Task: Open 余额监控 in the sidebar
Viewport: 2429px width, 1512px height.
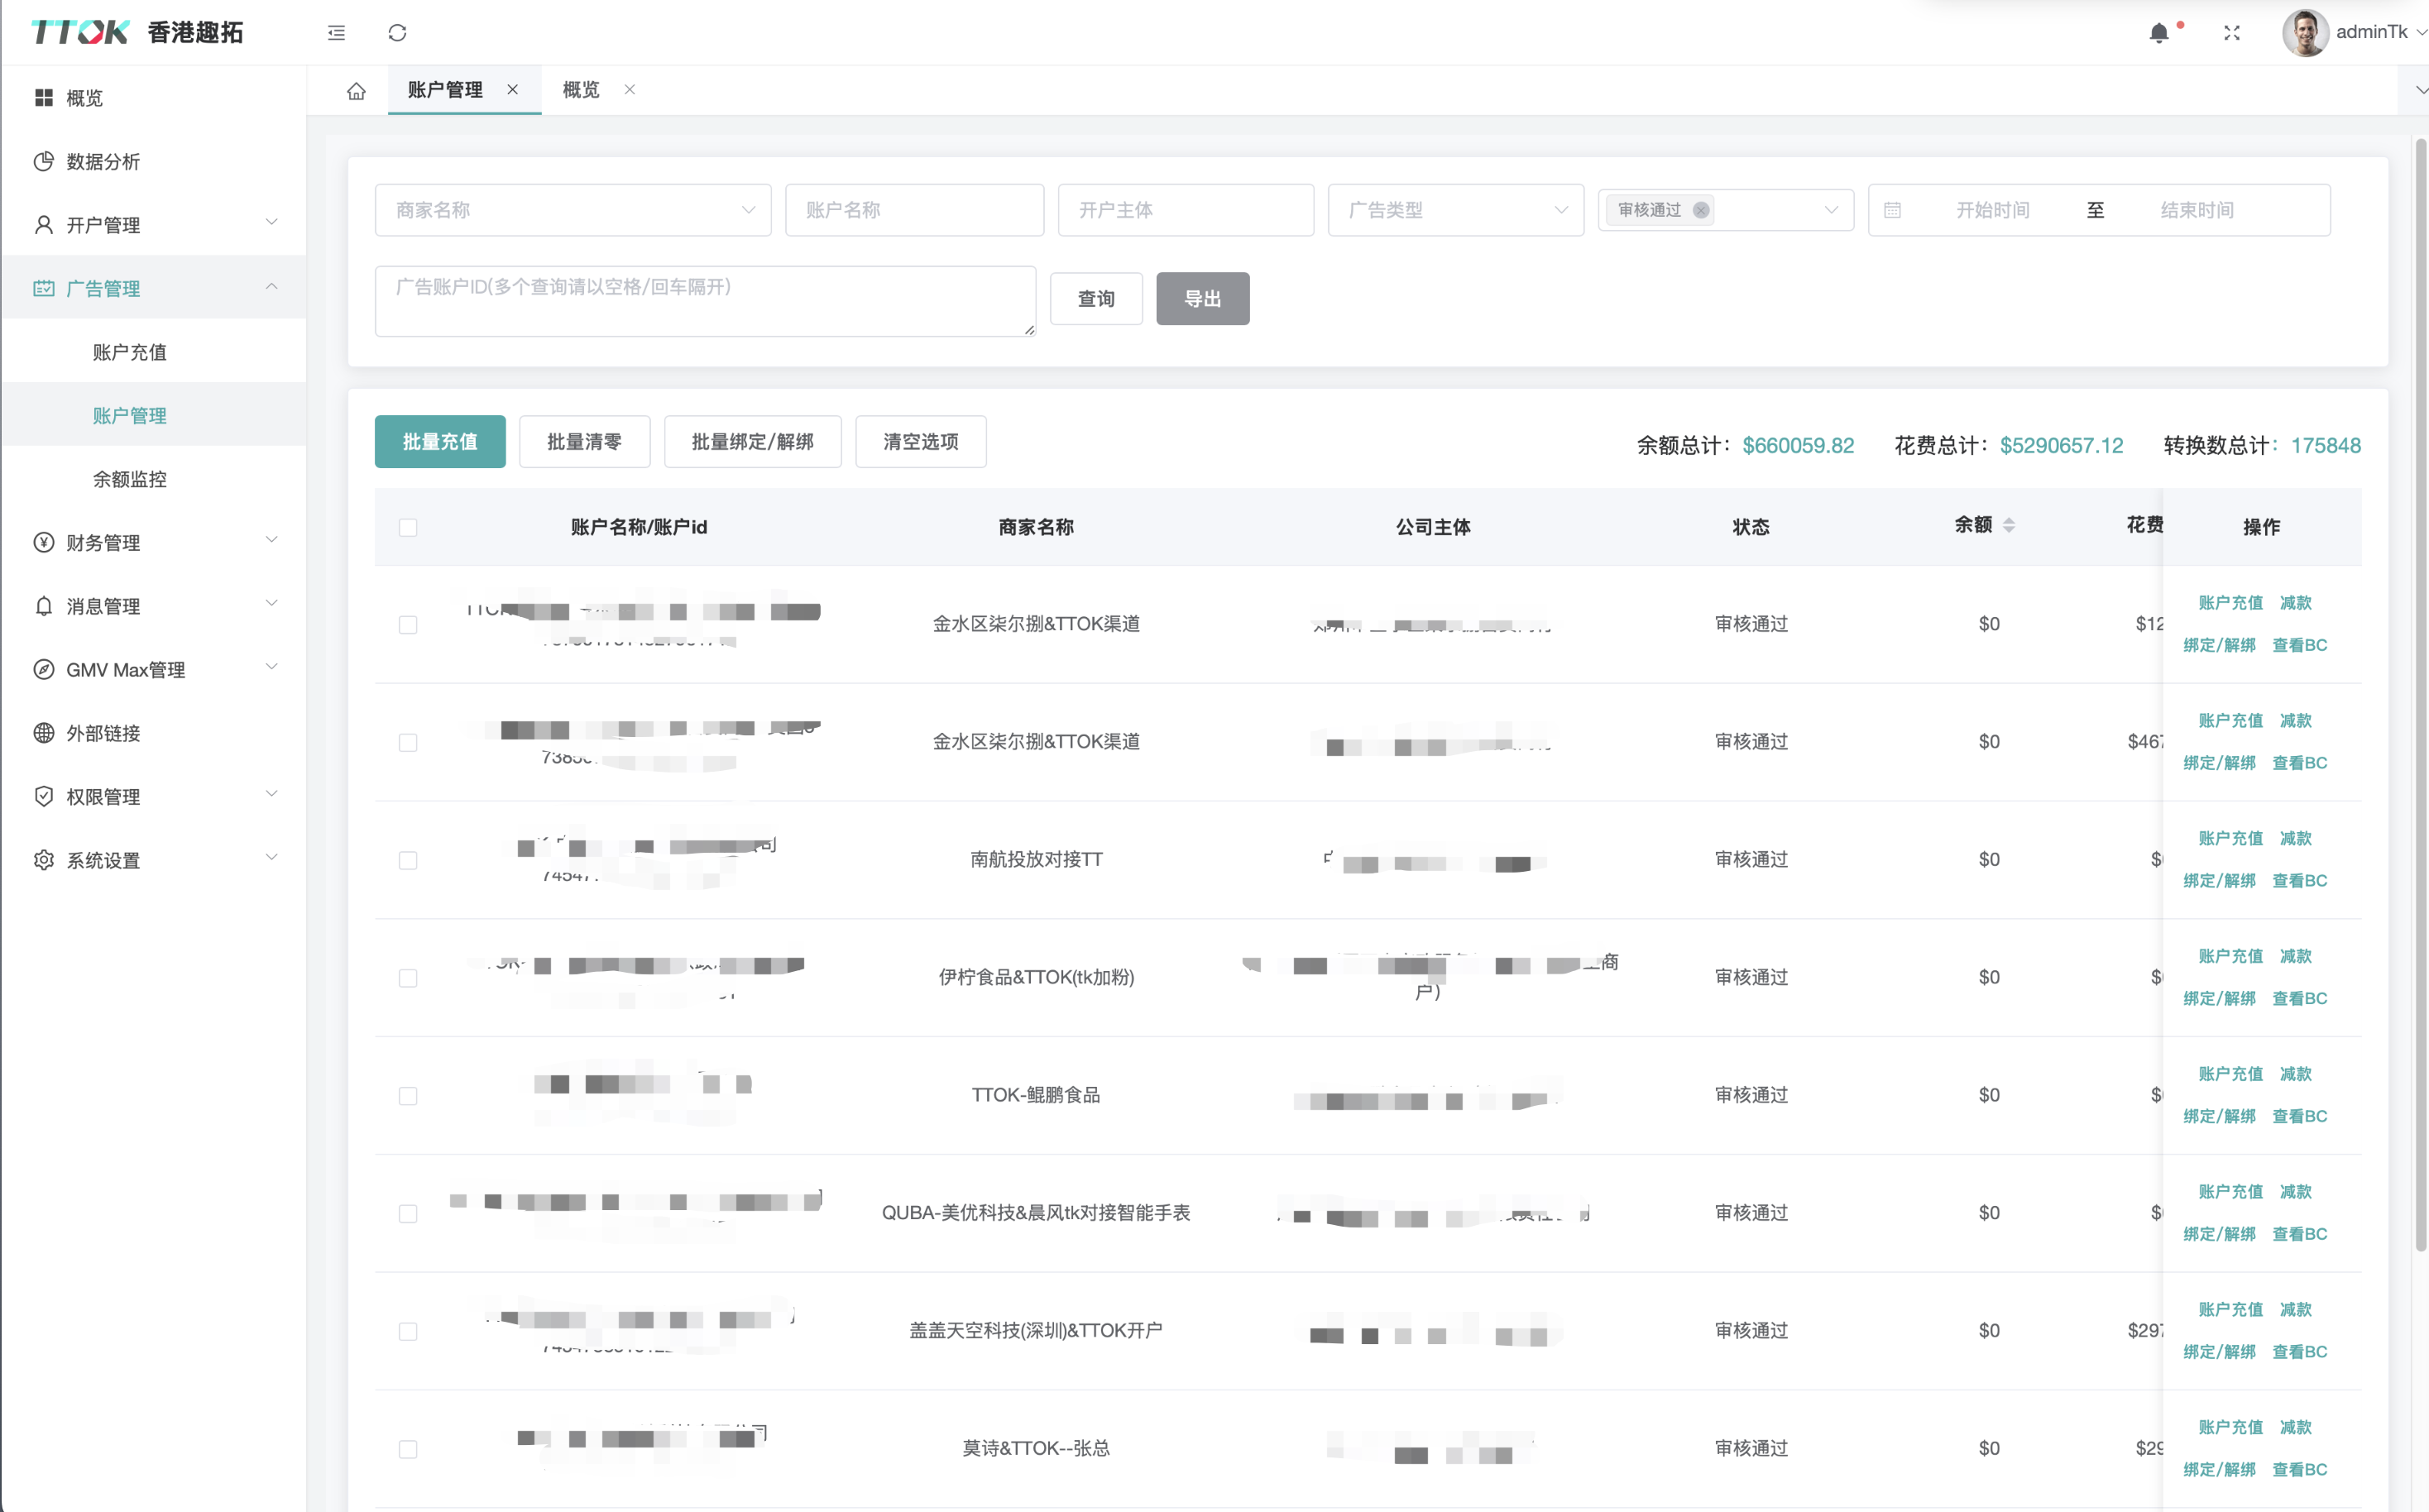Action: coord(130,479)
